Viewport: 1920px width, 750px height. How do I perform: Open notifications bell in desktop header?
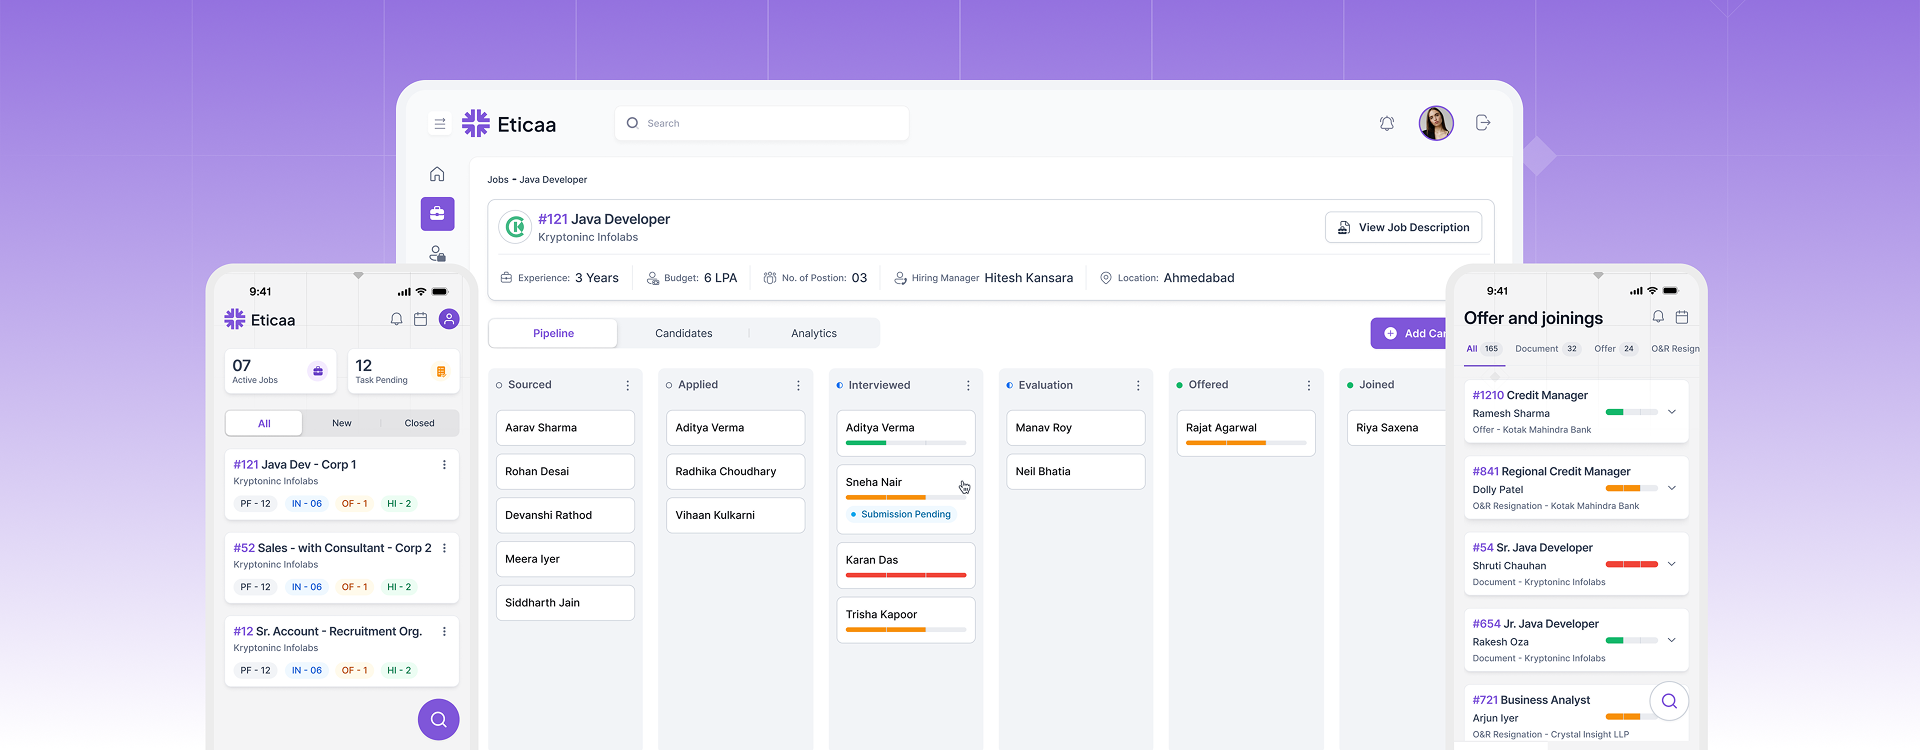click(1387, 123)
